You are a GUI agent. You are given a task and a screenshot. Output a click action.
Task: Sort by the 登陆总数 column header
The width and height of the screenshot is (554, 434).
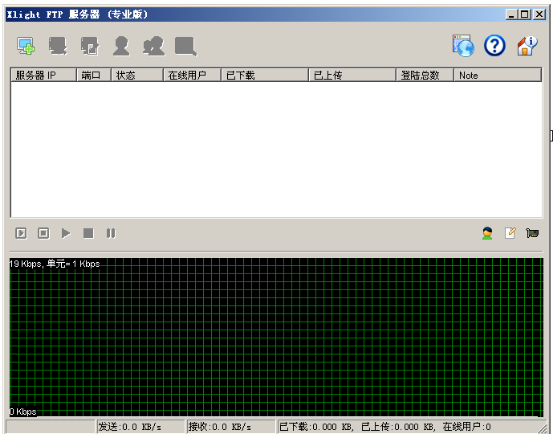[x=424, y=75]
